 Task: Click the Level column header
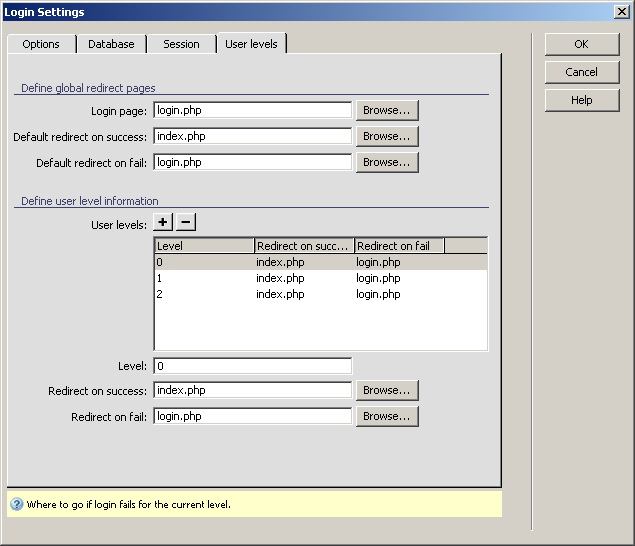[x=204, y=246]
